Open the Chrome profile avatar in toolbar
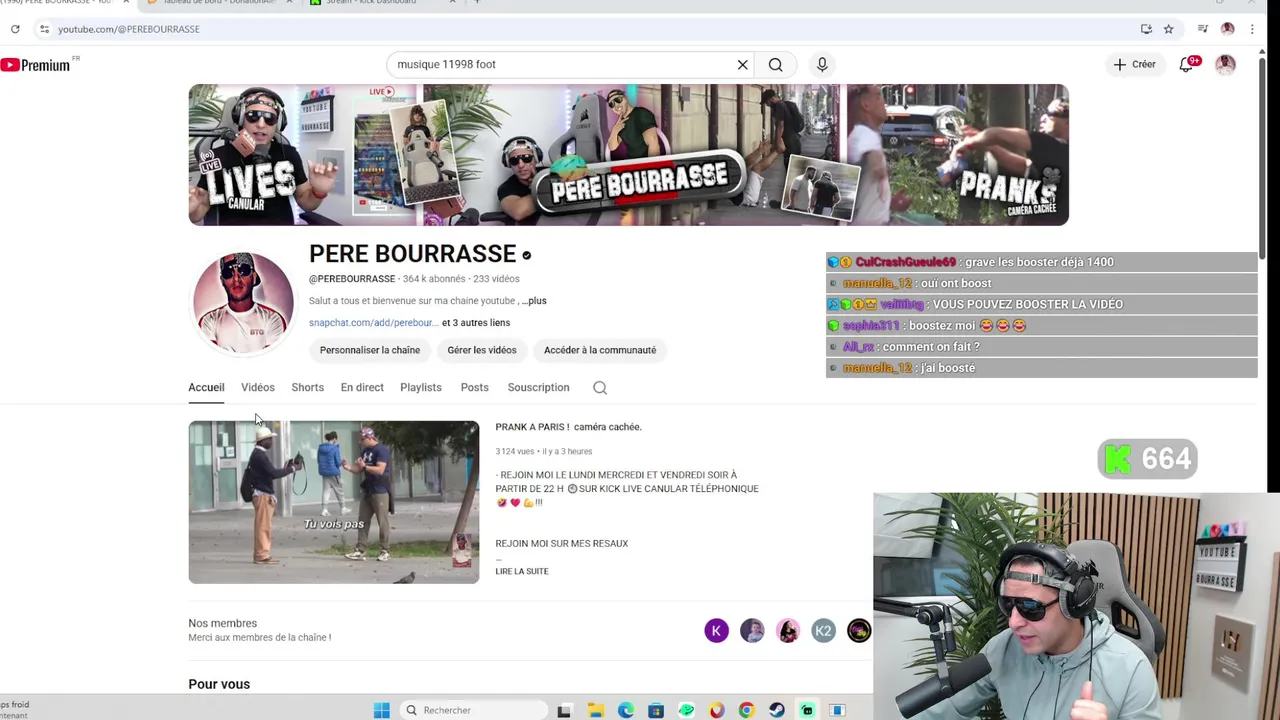 pyautogui.click(x=1228, y=29)
